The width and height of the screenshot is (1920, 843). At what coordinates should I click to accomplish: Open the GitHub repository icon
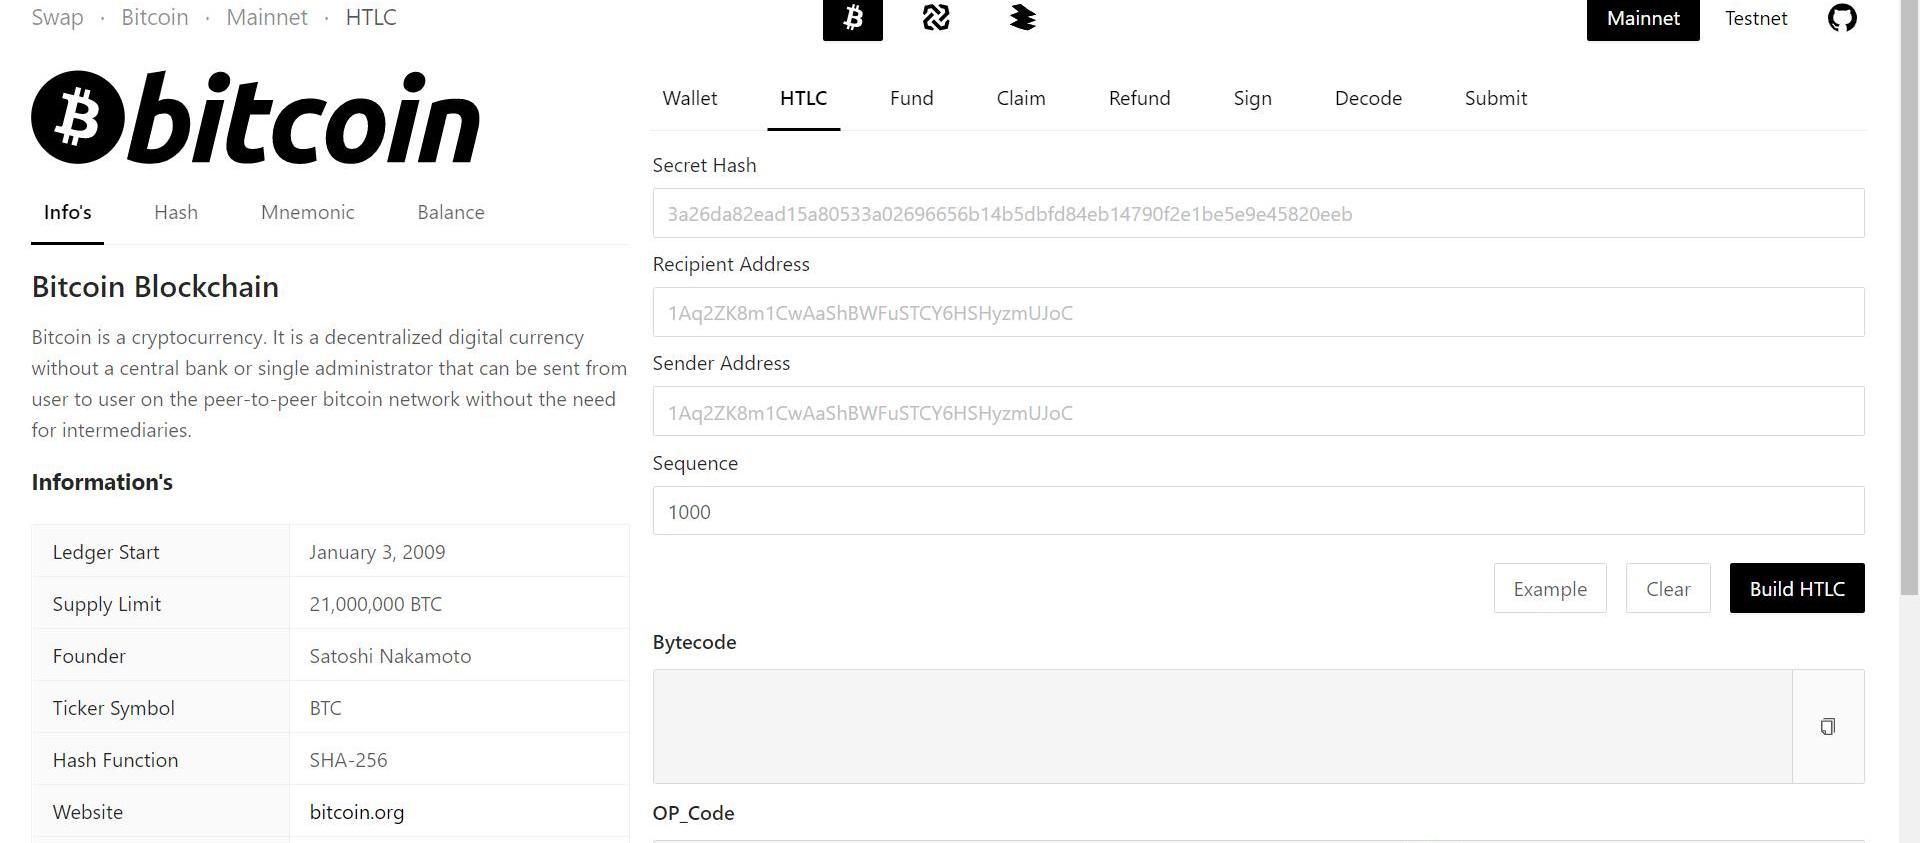coord(1841,19)
